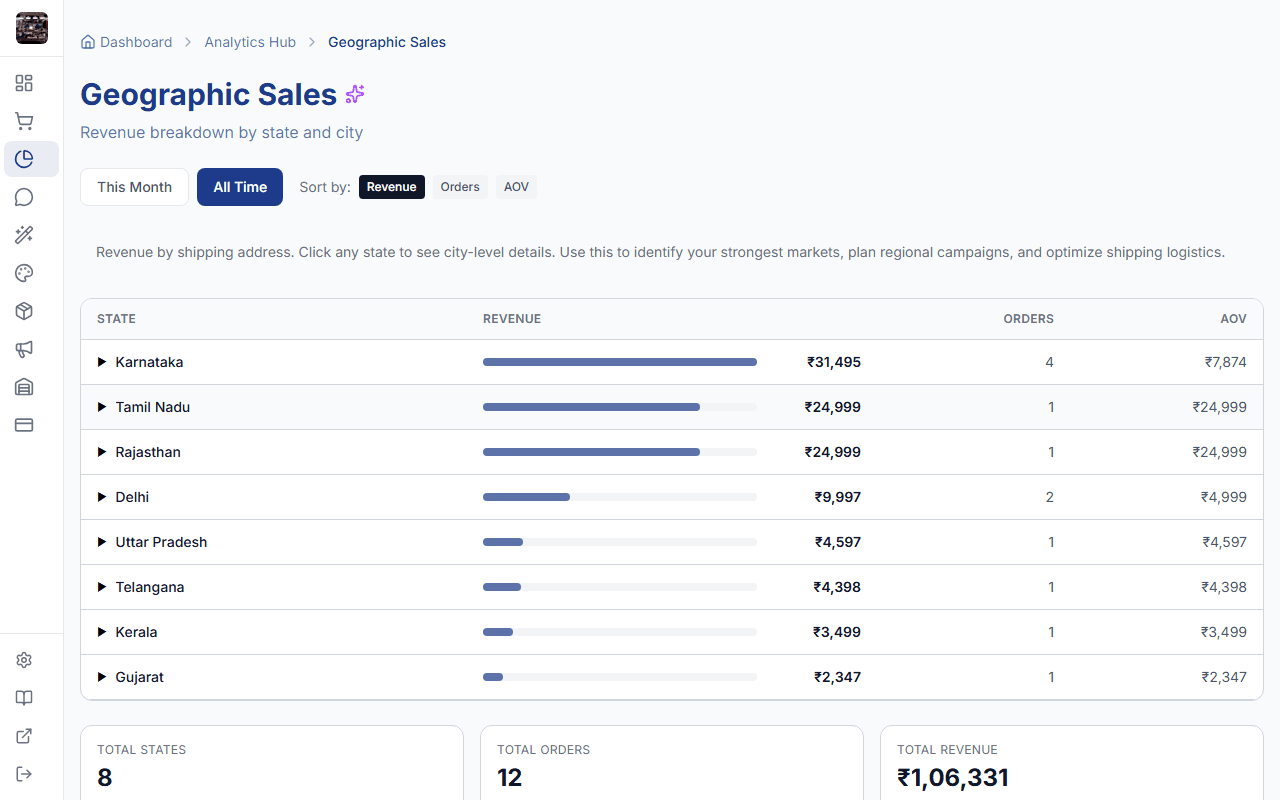Click Delhi revenue progress bar
This screenshot has width=1280, height=800.
pos(620,497)
